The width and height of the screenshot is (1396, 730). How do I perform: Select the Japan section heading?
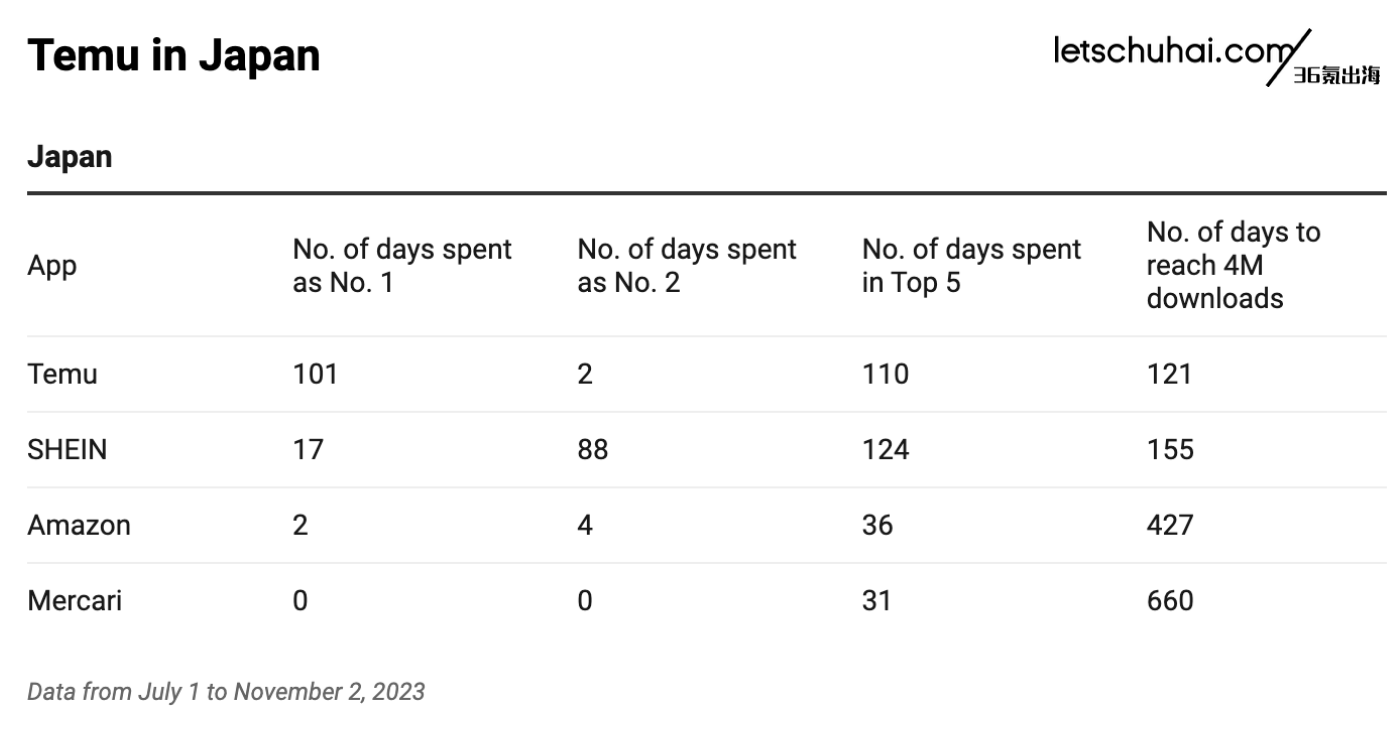[69, 157]
